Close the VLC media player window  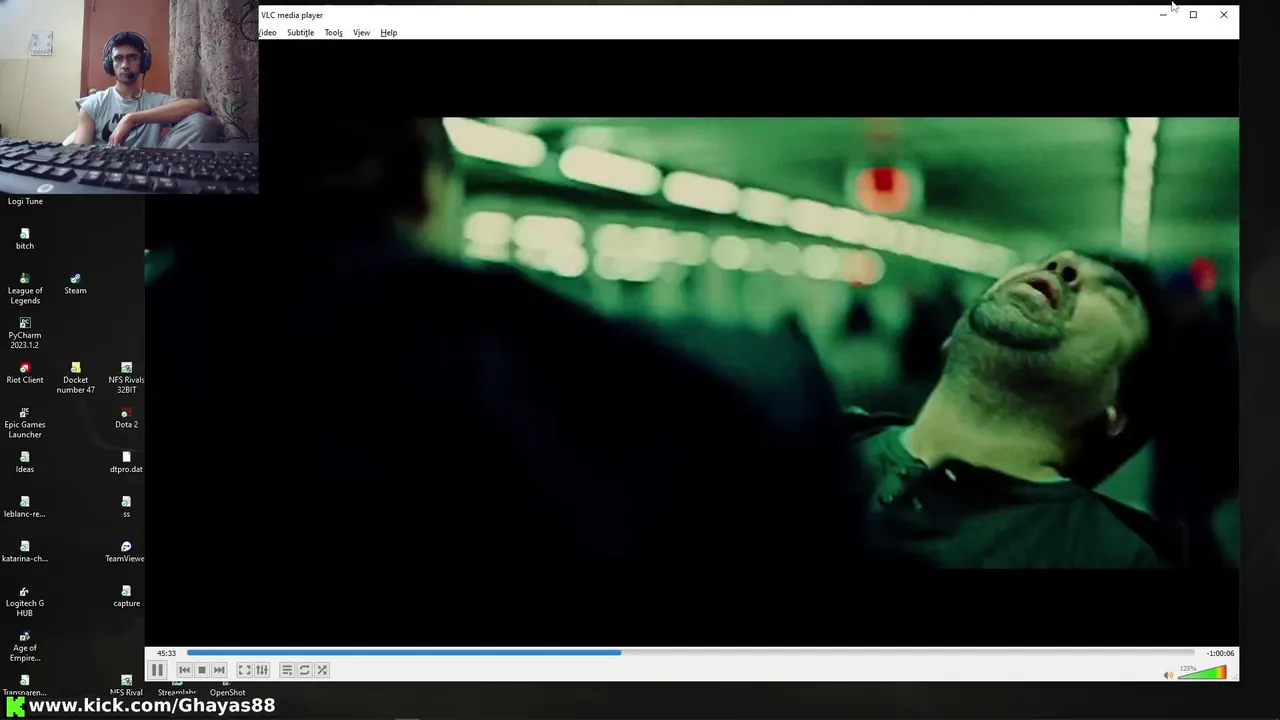point(1223,15)
